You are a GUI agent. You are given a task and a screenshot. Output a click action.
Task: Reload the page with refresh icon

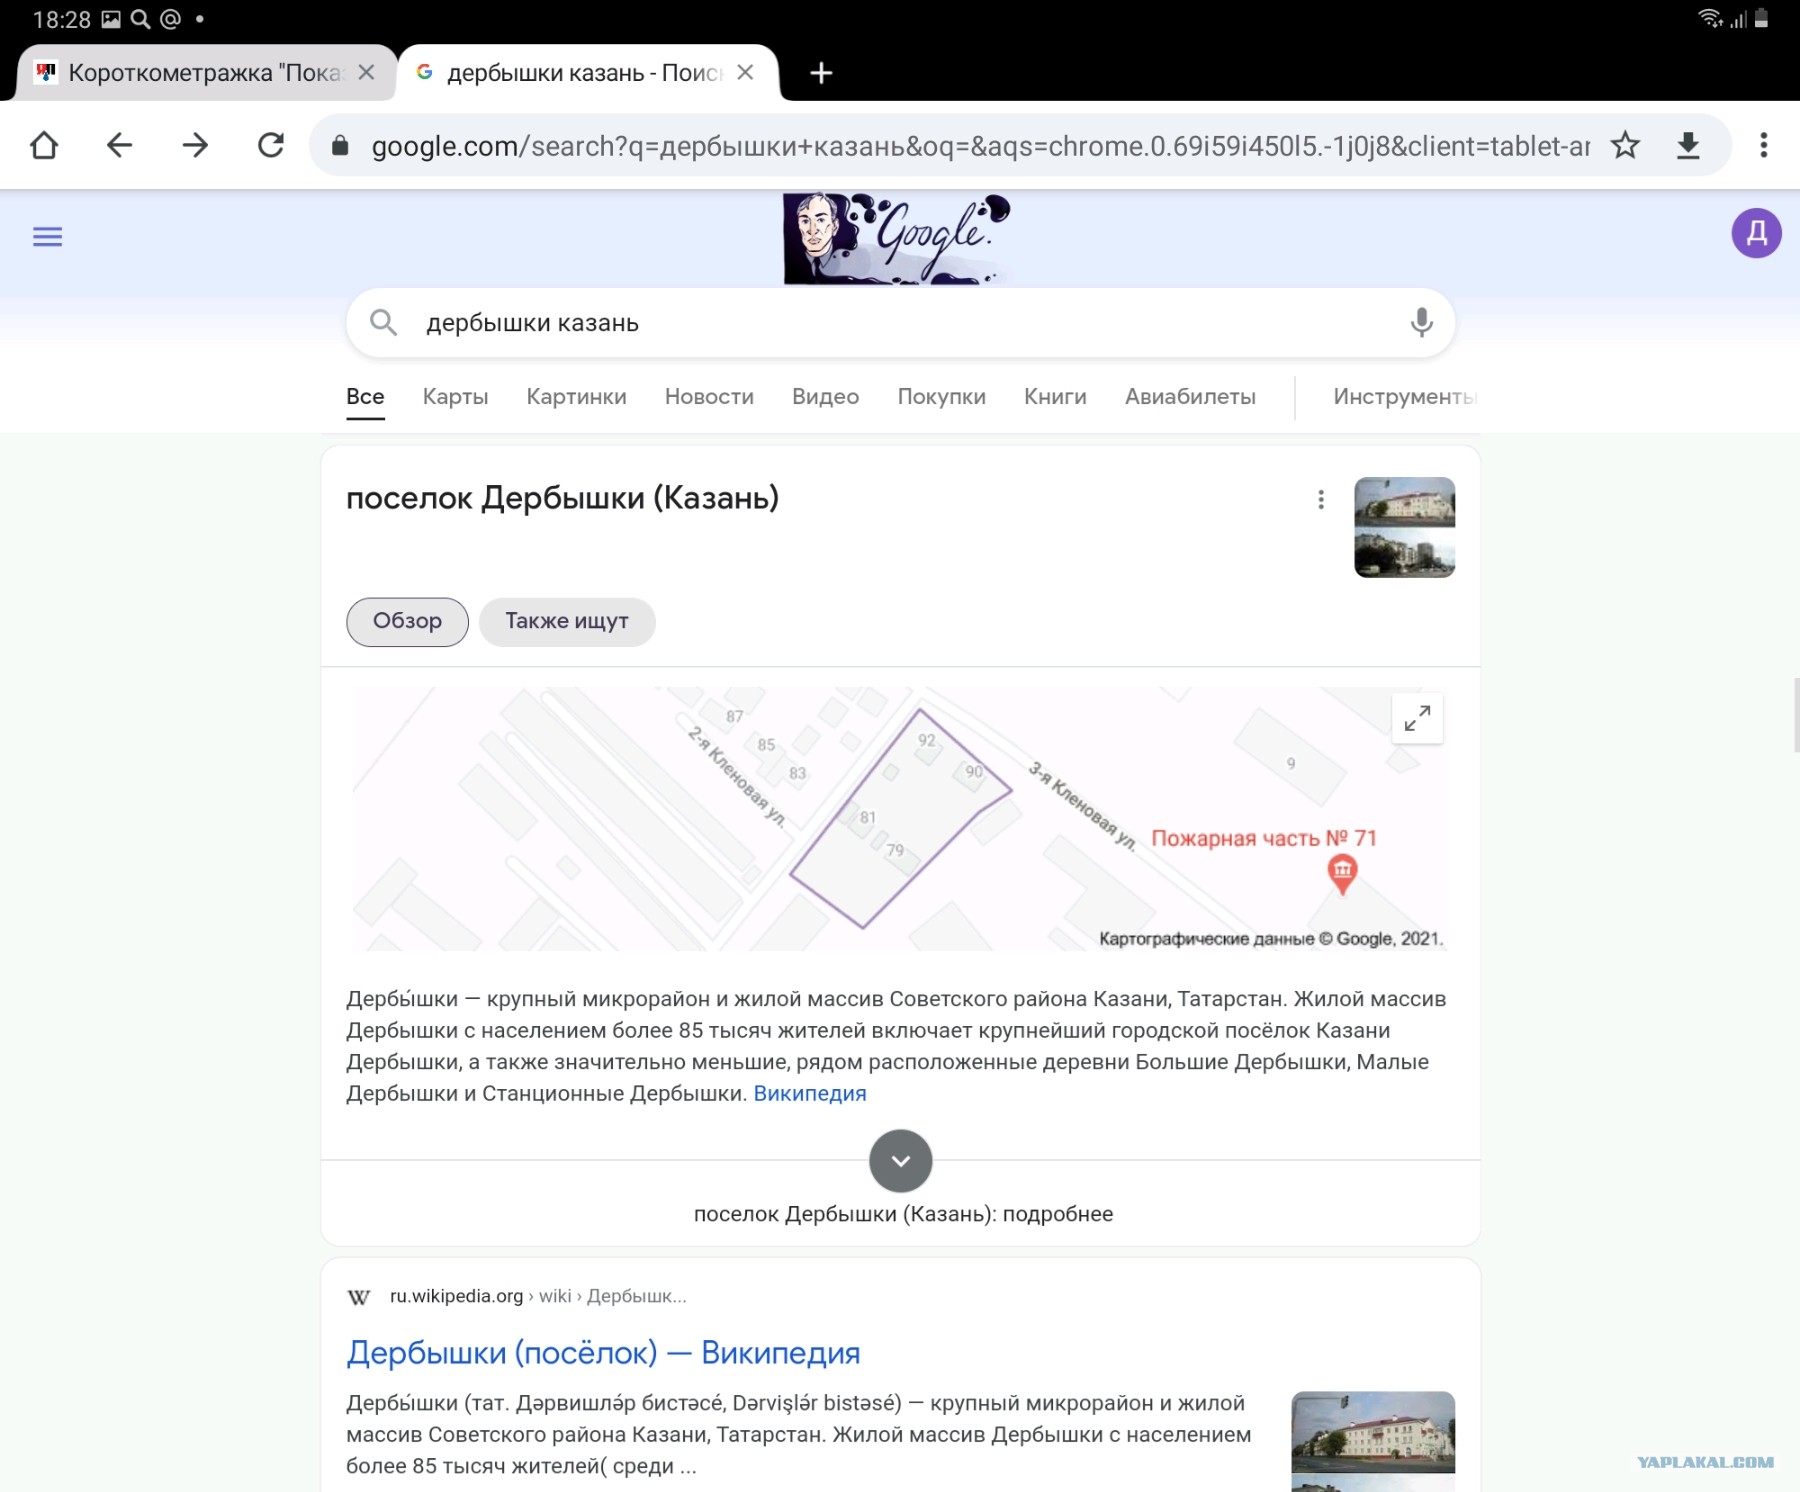pos(271,146)
